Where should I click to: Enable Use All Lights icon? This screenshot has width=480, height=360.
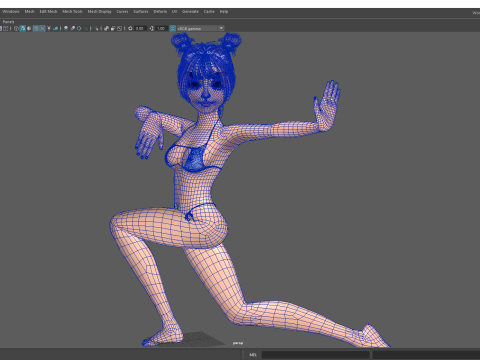49,29
